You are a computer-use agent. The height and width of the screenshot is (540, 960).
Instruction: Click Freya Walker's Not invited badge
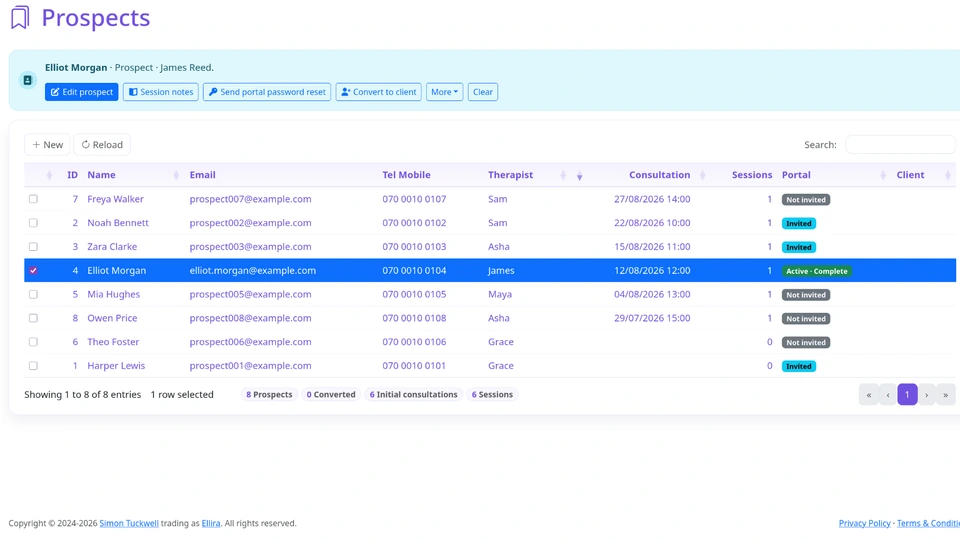coord(806,200)
